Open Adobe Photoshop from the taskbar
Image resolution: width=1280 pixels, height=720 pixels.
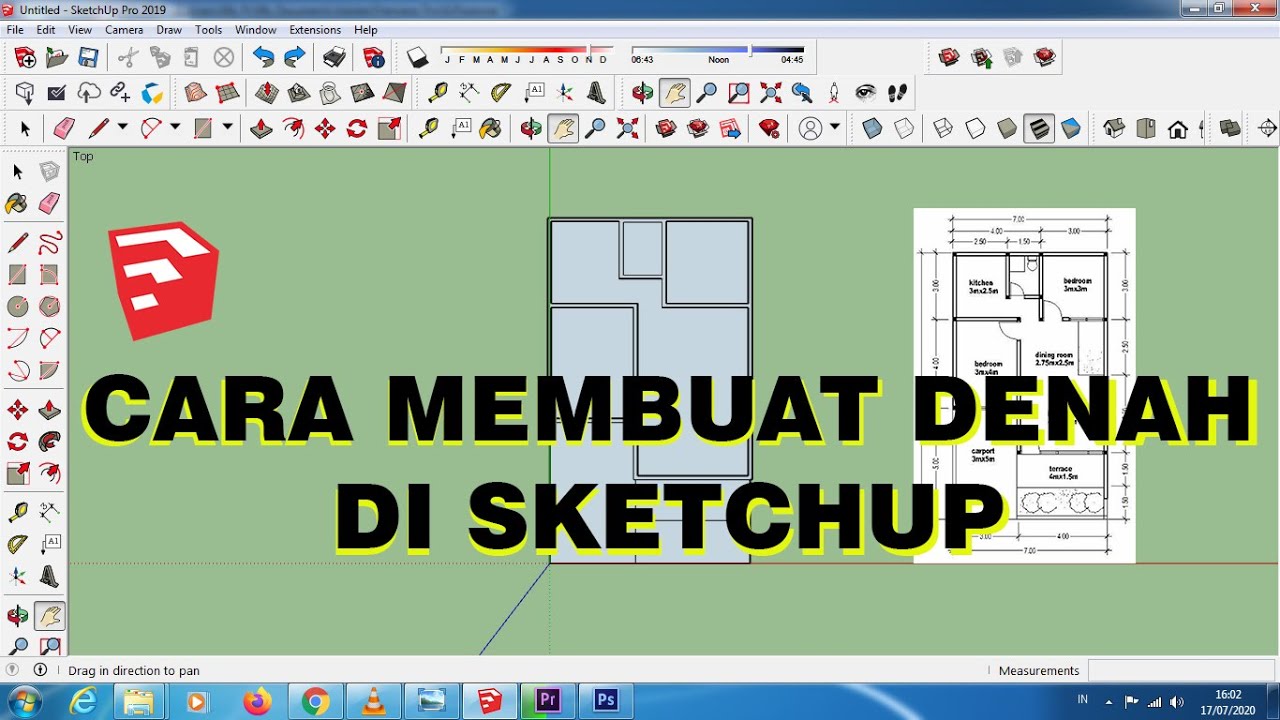[606, 701]
